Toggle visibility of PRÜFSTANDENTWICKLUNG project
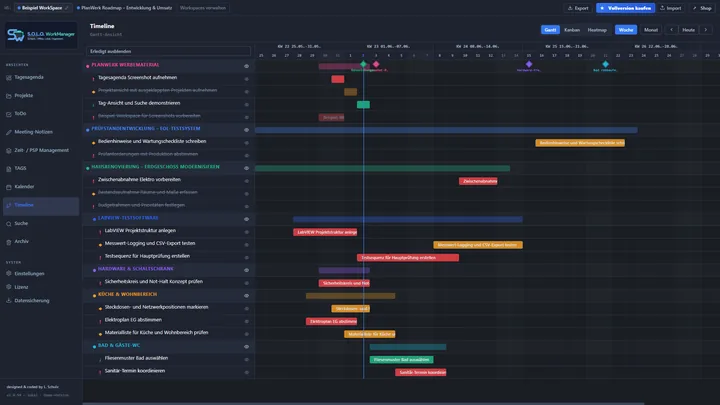This screenshot has height=405, width=720. [x=247, y=130]
